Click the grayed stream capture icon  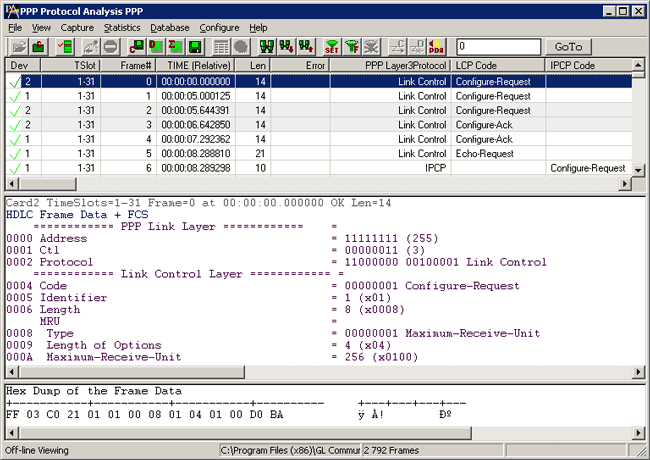coord(91,47)
